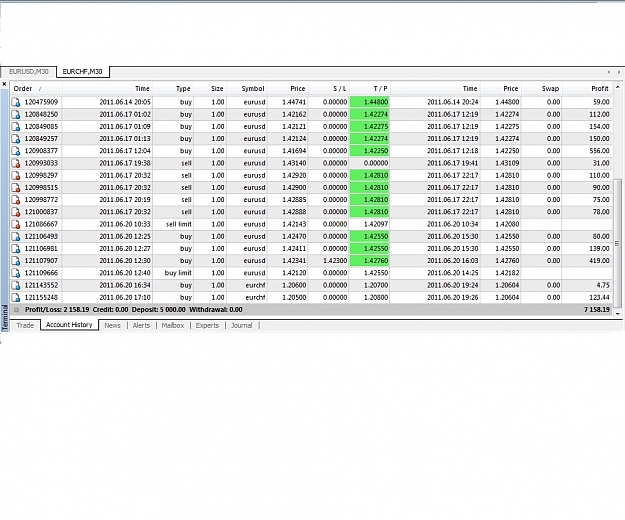Click the buy order icon for 121106493

[16, 237]
